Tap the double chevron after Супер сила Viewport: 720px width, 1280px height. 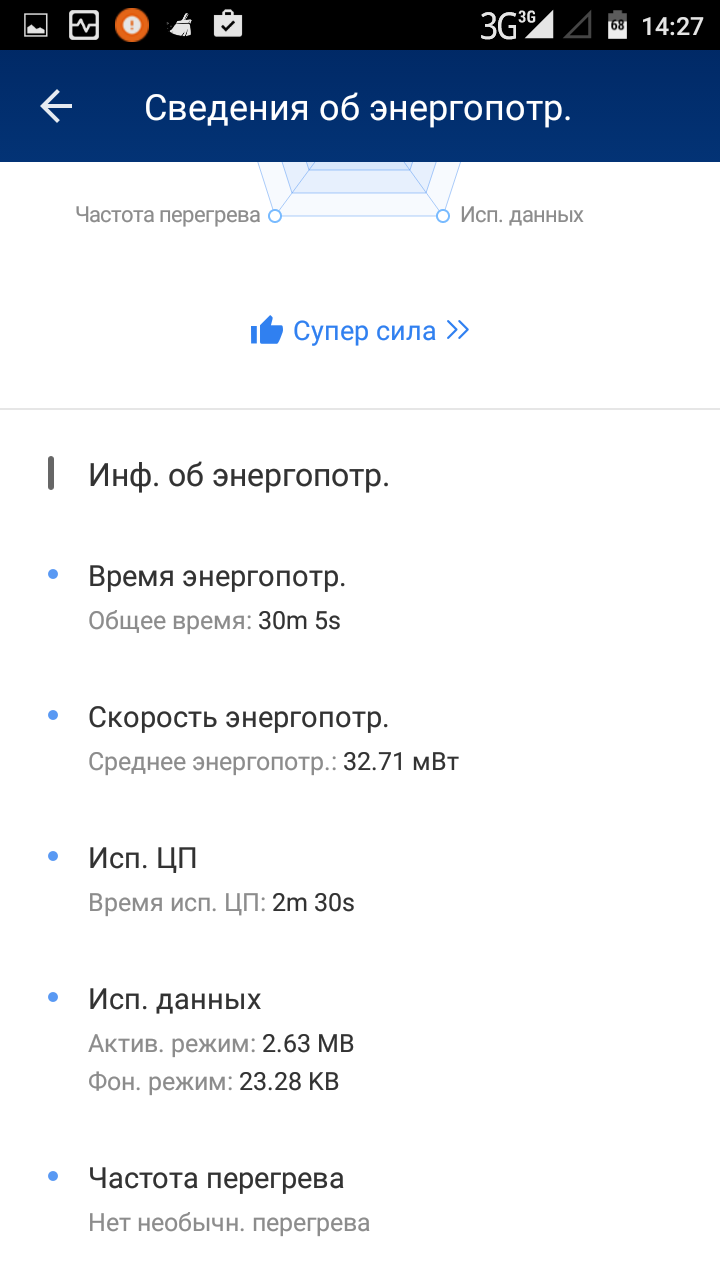[458, 331]
